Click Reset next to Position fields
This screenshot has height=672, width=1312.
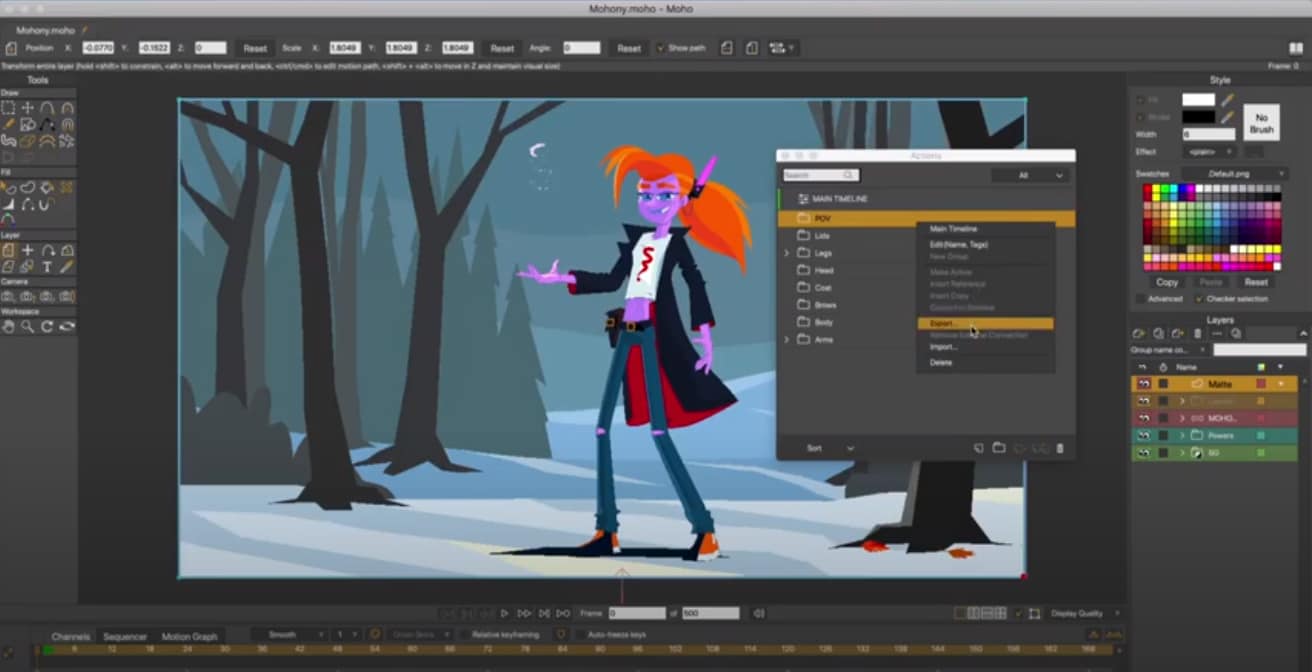pos(255,48)
